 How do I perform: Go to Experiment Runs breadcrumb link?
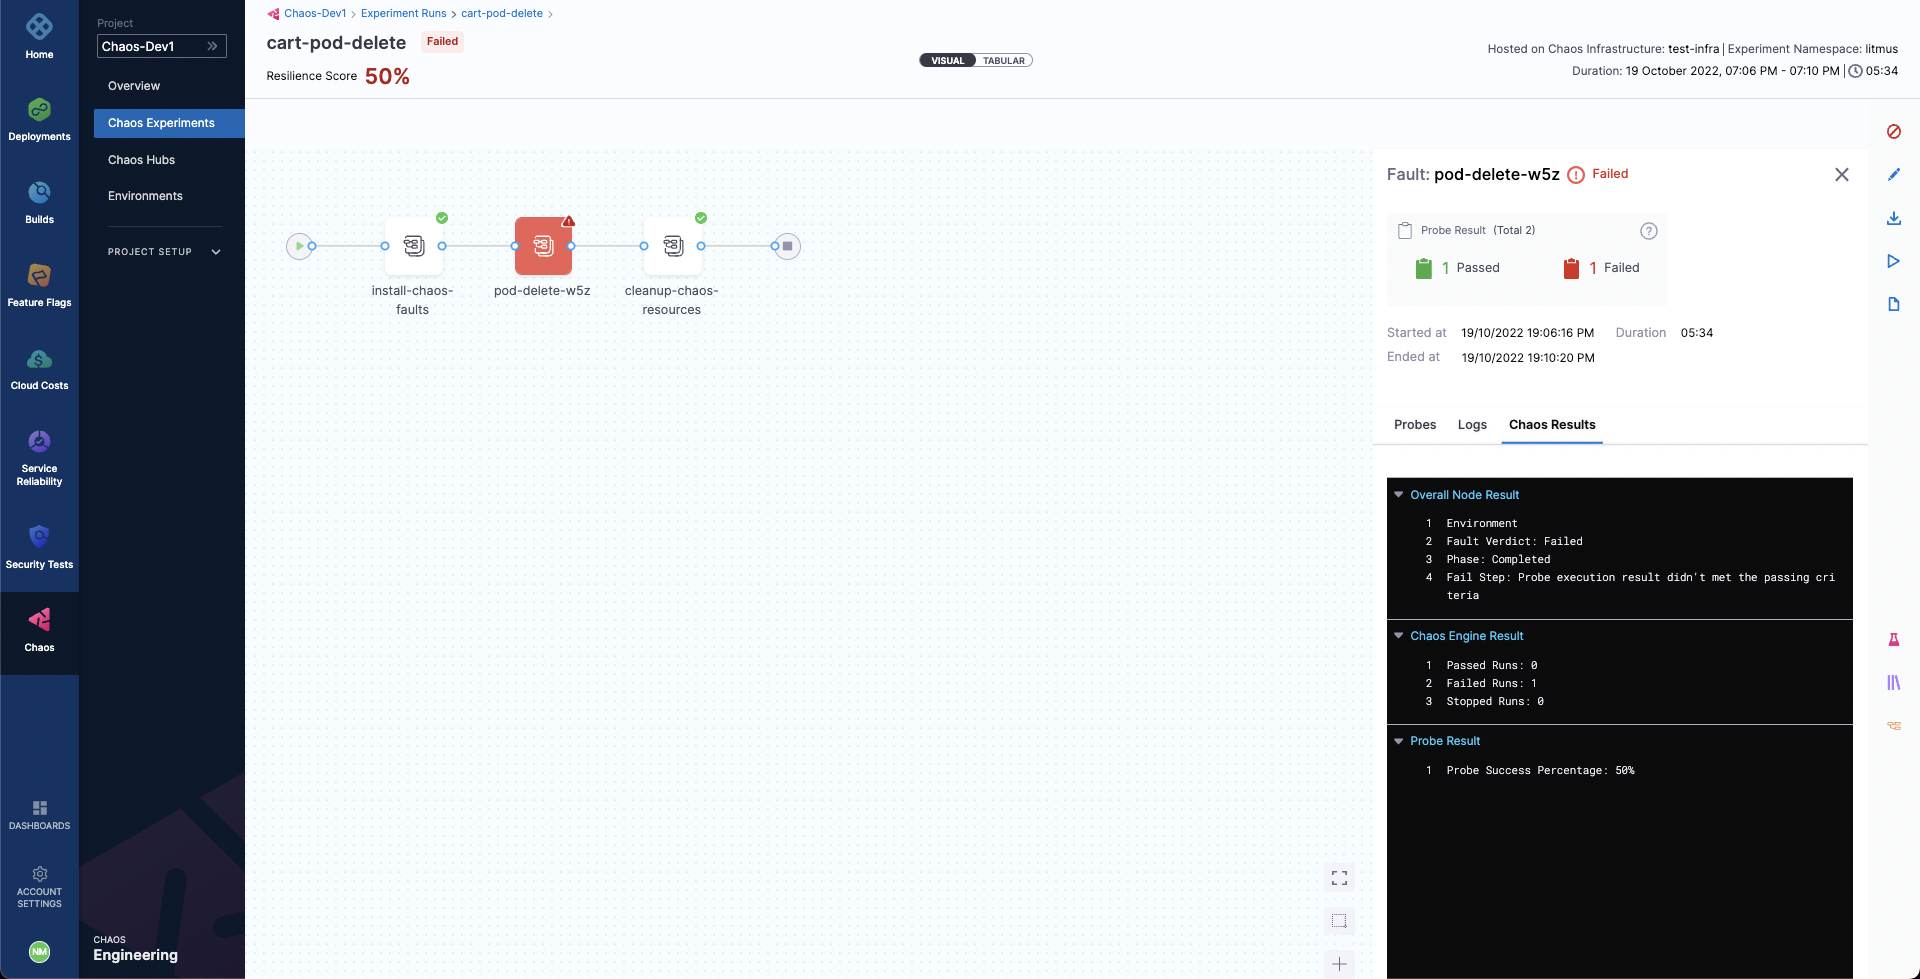click(403, 14)
